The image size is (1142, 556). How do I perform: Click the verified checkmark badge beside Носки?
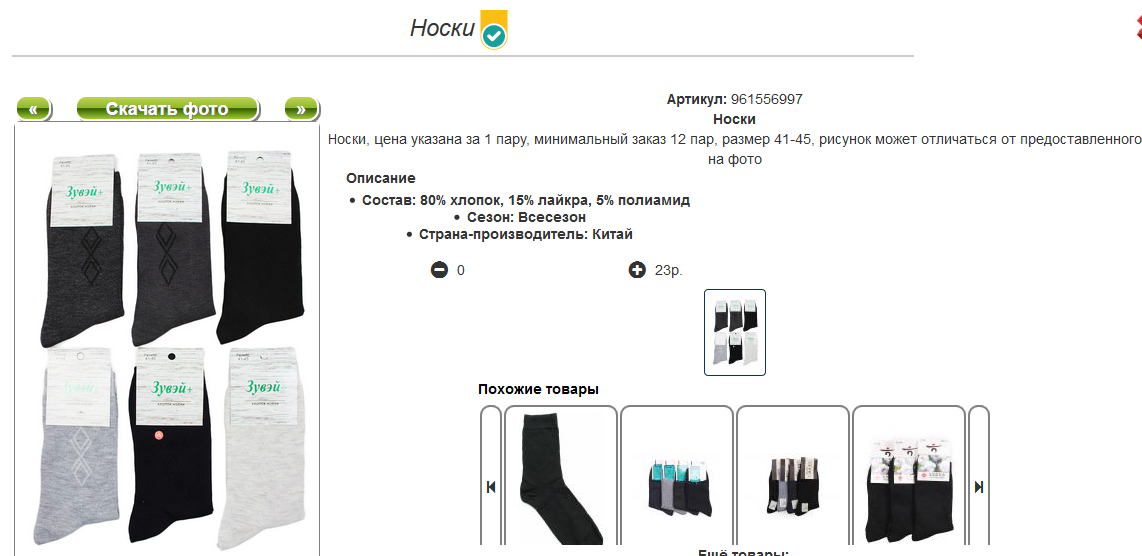494,31
